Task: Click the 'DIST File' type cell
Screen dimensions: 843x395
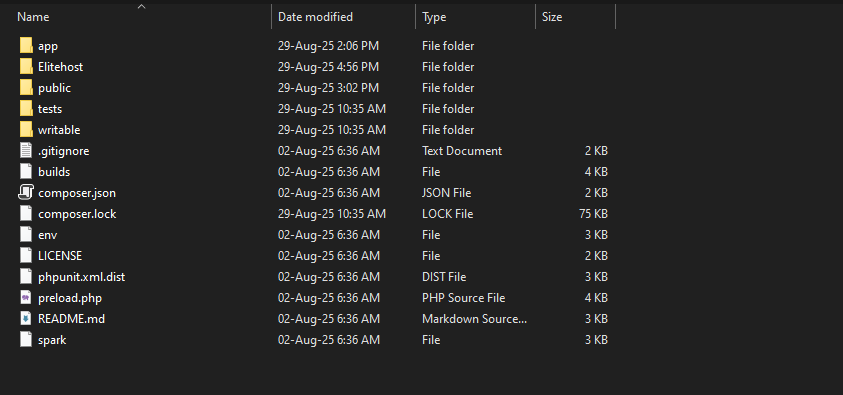Action: (x=444, y=277)
